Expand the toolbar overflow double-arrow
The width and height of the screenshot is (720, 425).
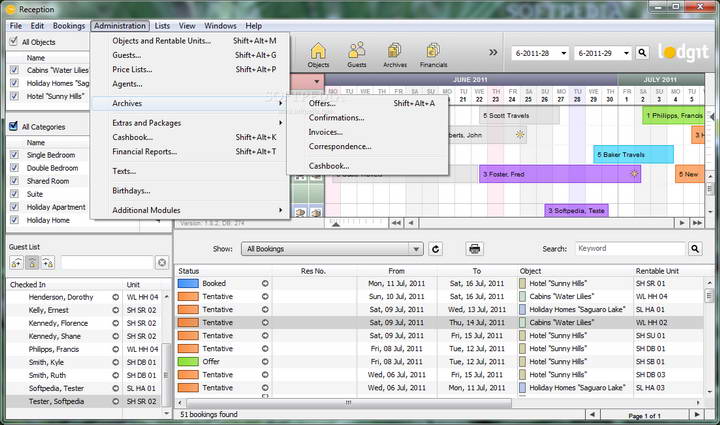pos(493,52)
